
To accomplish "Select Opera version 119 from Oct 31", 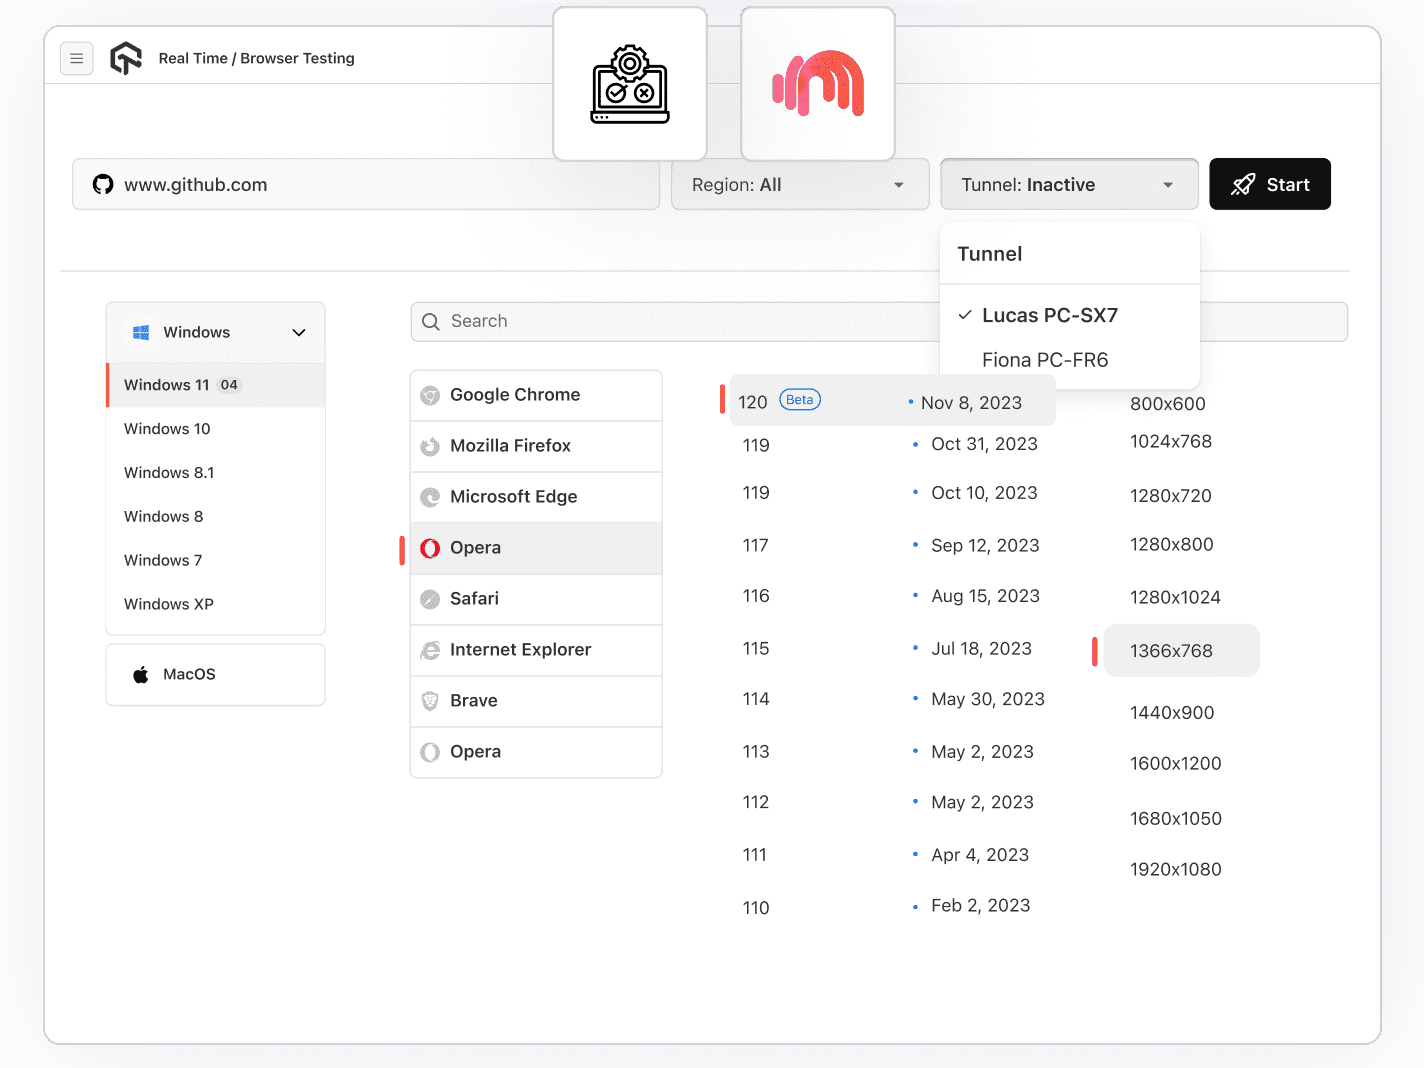I will pos(890,445).
